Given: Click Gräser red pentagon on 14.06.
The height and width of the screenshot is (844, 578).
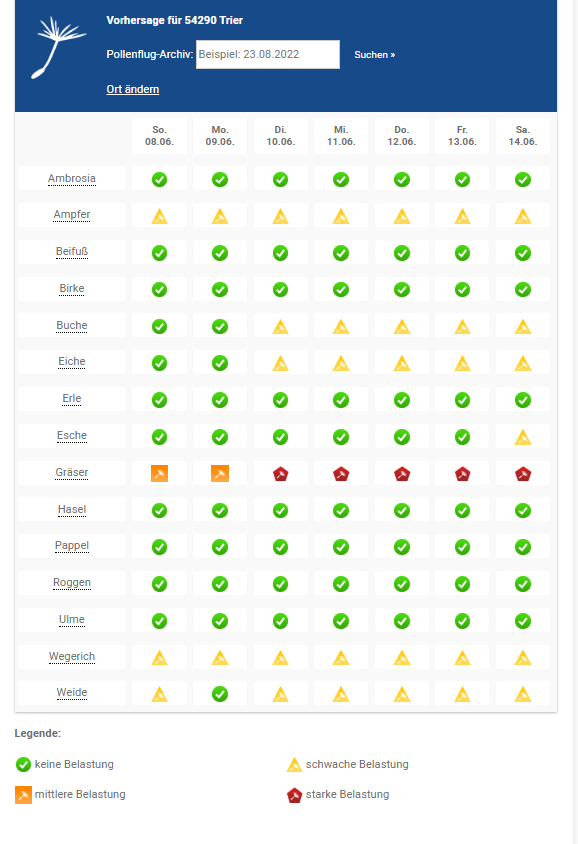Looking at the screenshot, I should pyautogui.click(x=523, y=474).
